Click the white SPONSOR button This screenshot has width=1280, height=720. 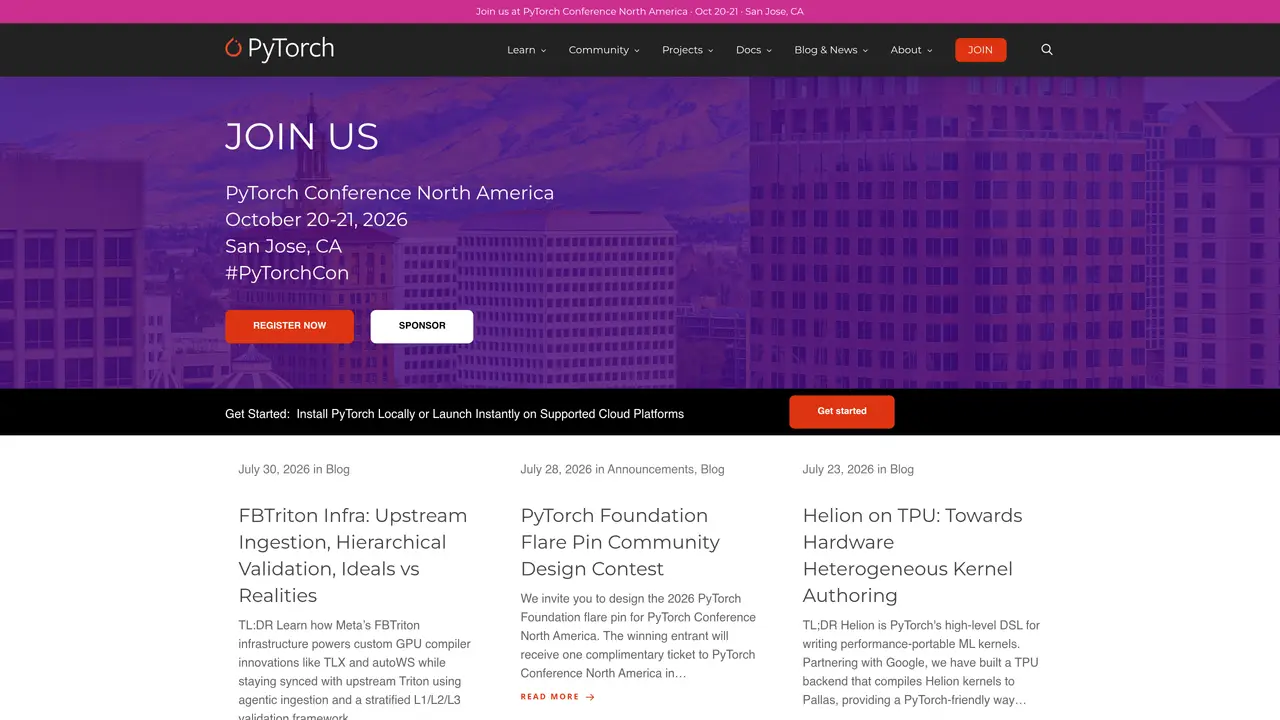tap(422, 326)
